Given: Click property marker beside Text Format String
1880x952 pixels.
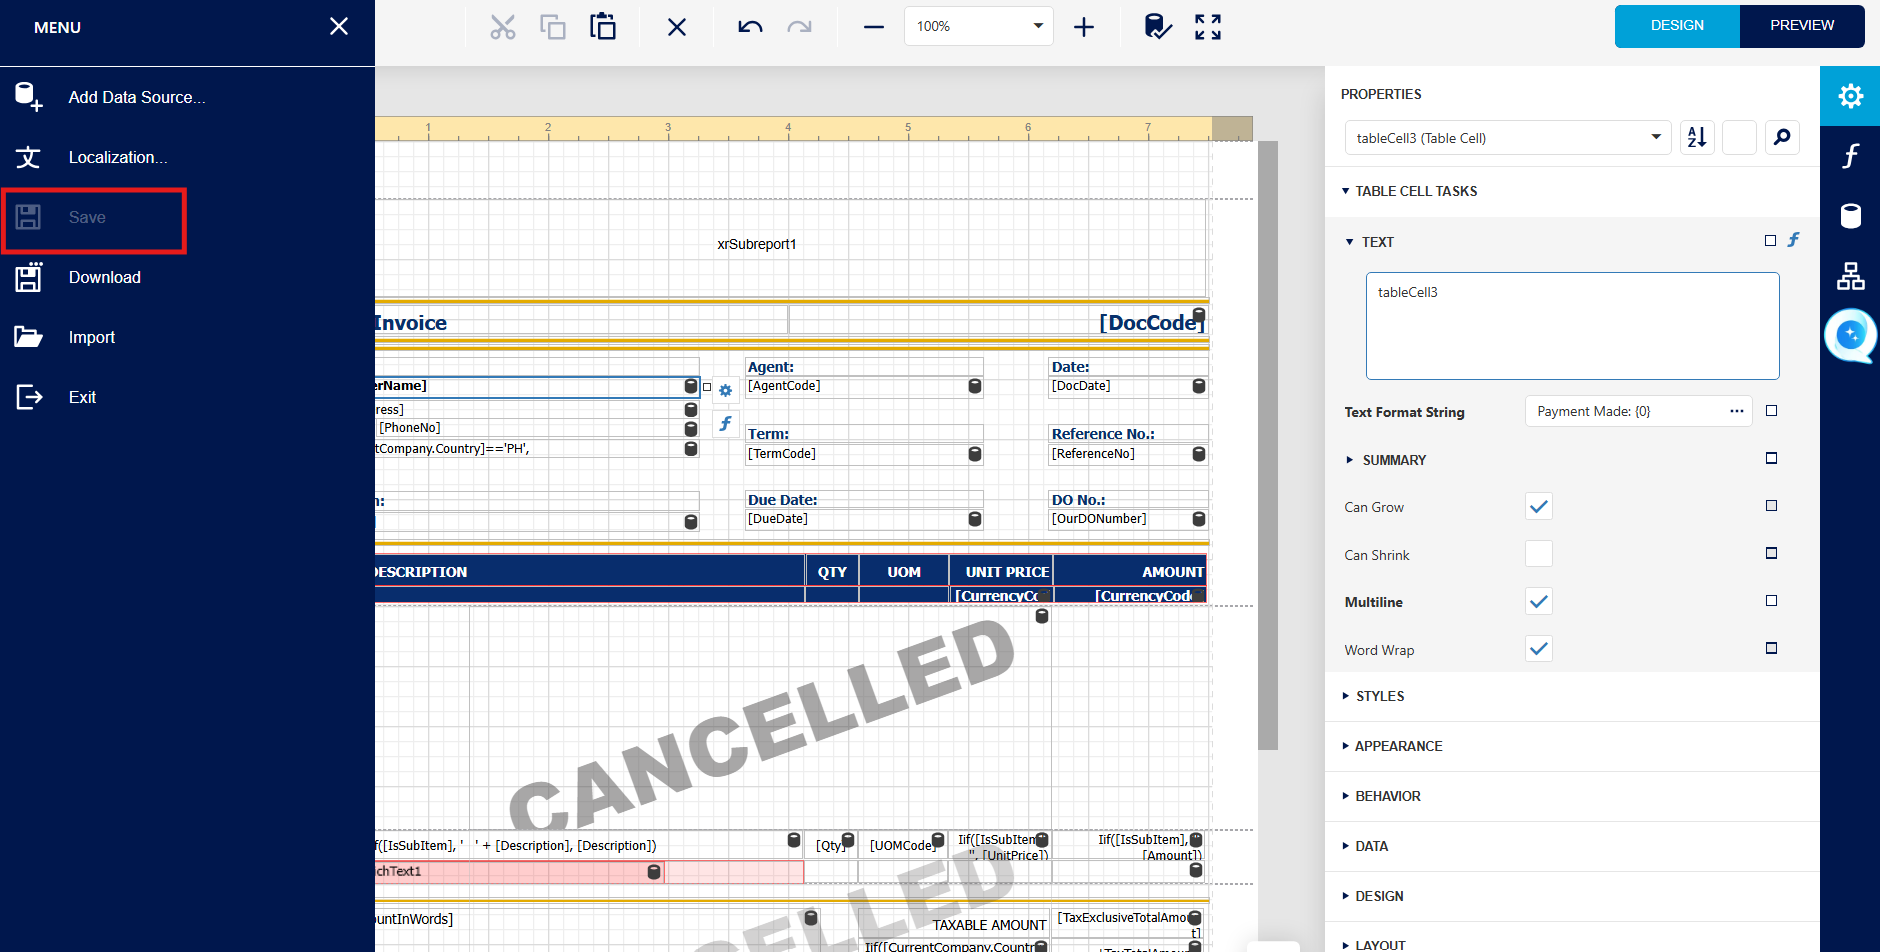Looking at the screenshot, I should (1772, 411).
